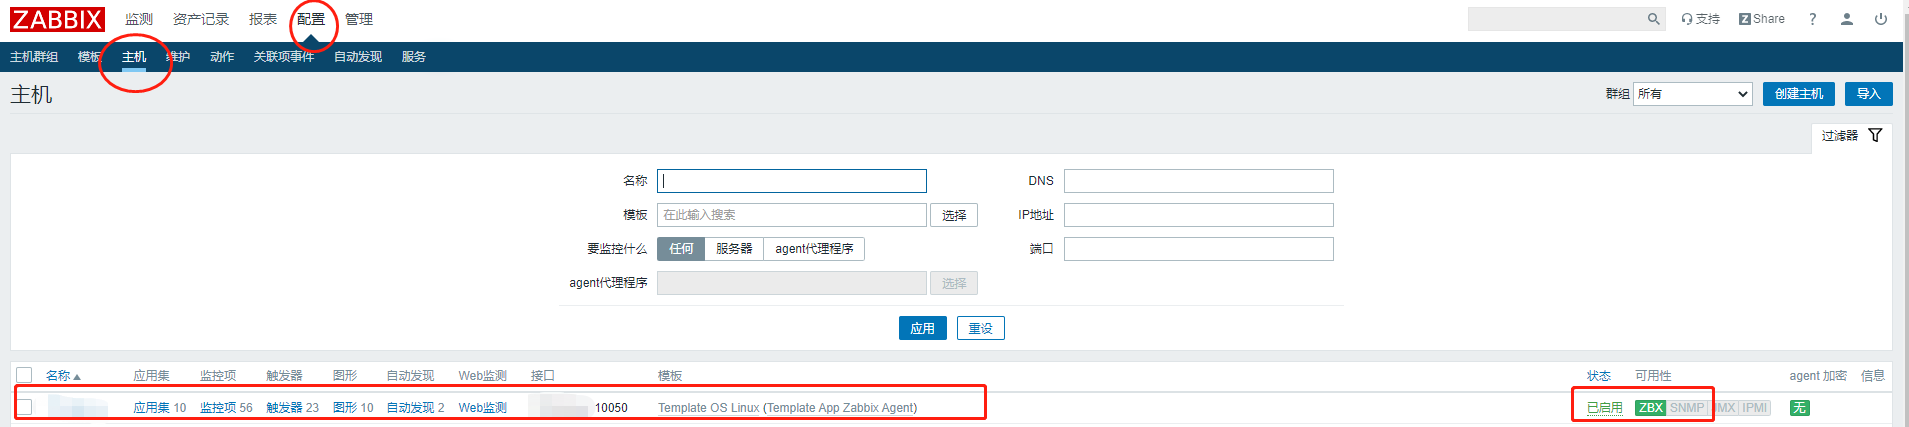Open the 配置 menu
Viewport: 1909px width, 427px height.
coord(311,19)
